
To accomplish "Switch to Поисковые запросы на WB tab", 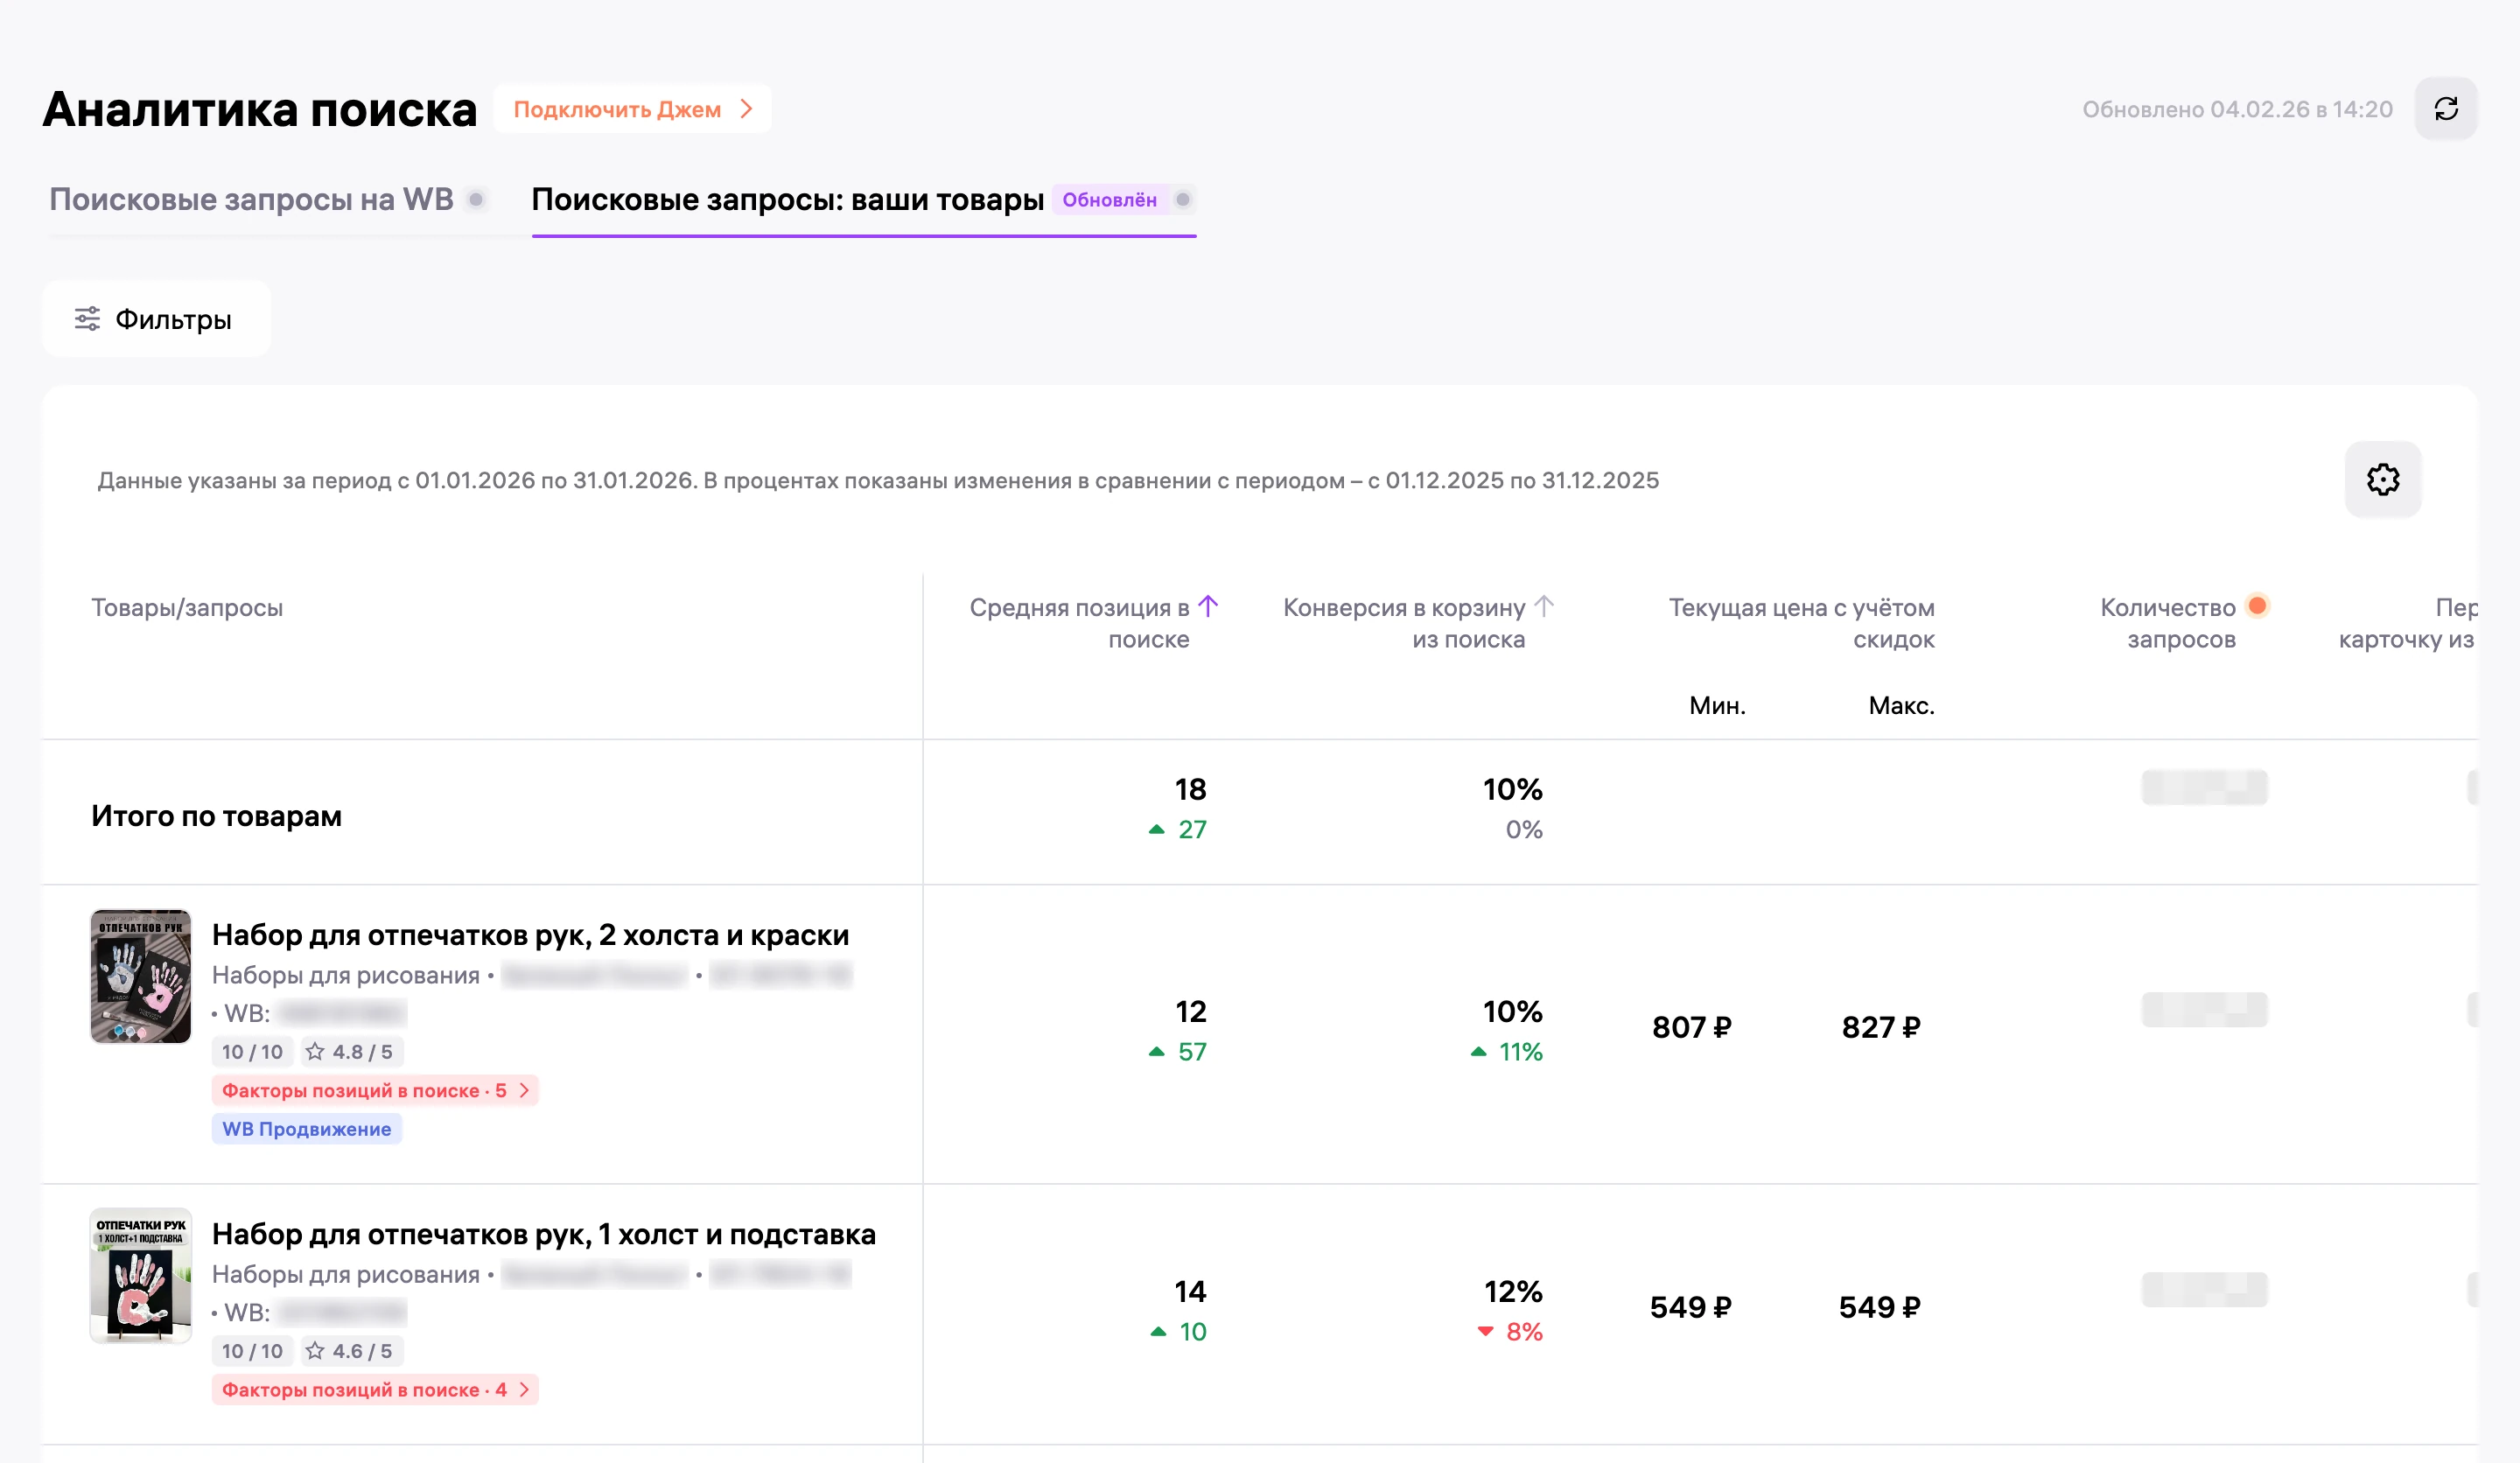I will click(x=251, y=200).
